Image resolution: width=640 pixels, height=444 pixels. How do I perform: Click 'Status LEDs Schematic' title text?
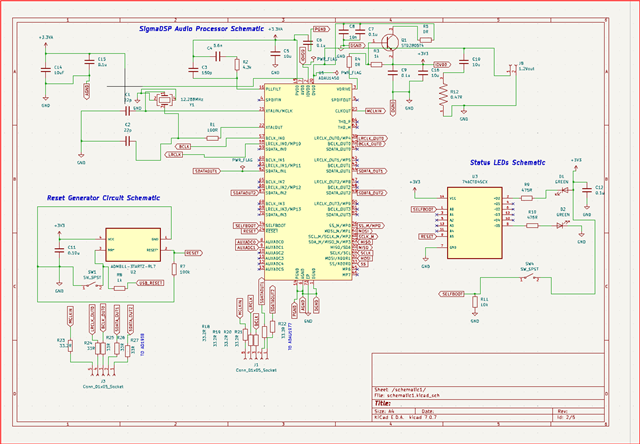pos(507,162)
